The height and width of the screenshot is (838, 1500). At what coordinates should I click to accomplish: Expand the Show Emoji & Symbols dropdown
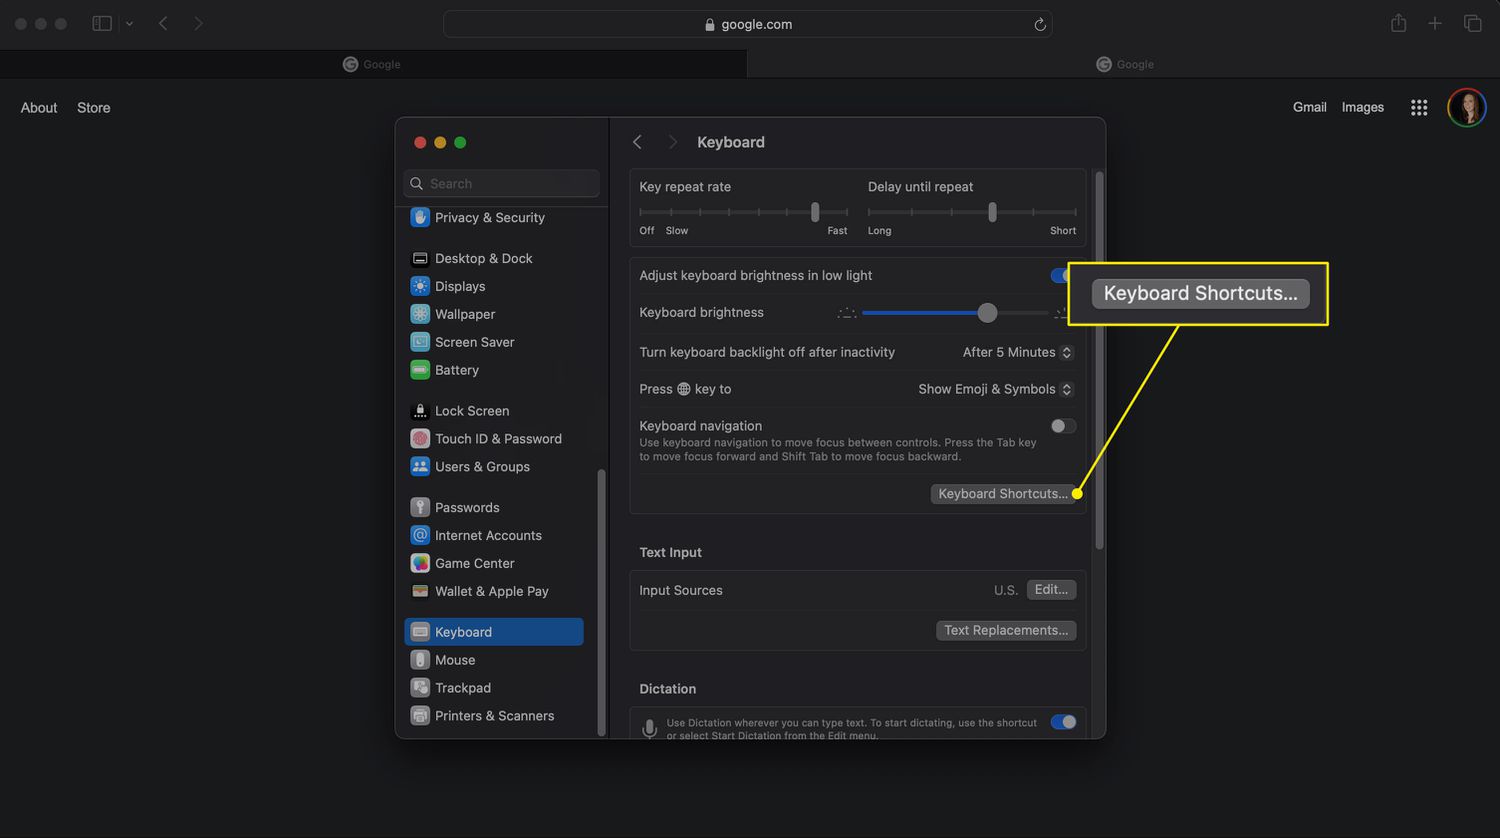(x=995, y=389)
